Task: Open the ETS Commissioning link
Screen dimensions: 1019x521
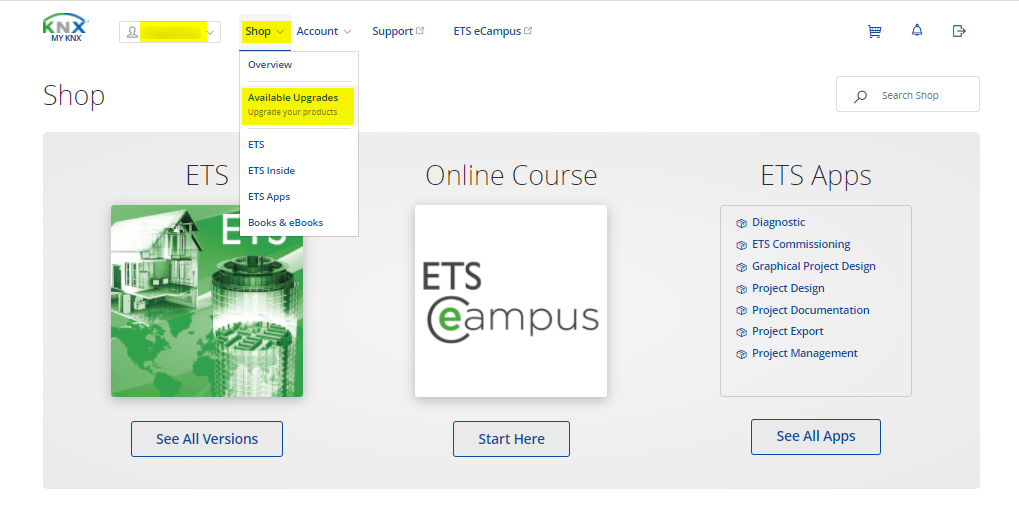Action: 801,244
